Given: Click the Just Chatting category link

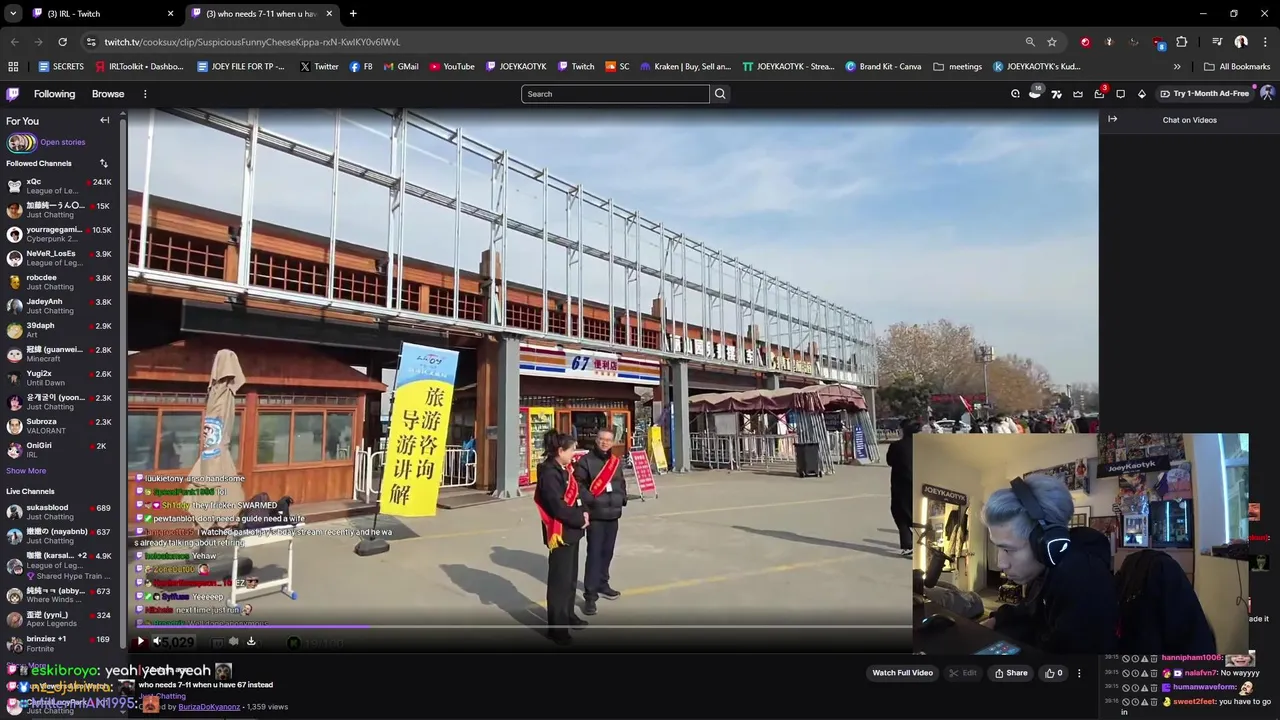Looking at the screenshot, I should (162, 696).
